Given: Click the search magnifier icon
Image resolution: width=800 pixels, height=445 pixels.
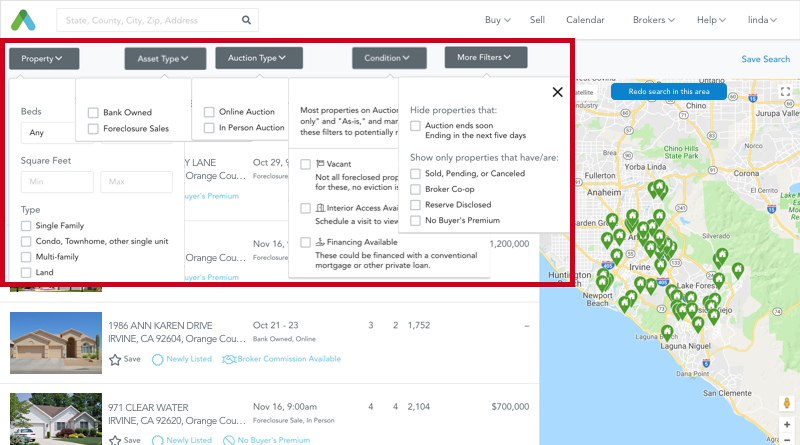Looking at the screenshot, I should click(246, 20).
